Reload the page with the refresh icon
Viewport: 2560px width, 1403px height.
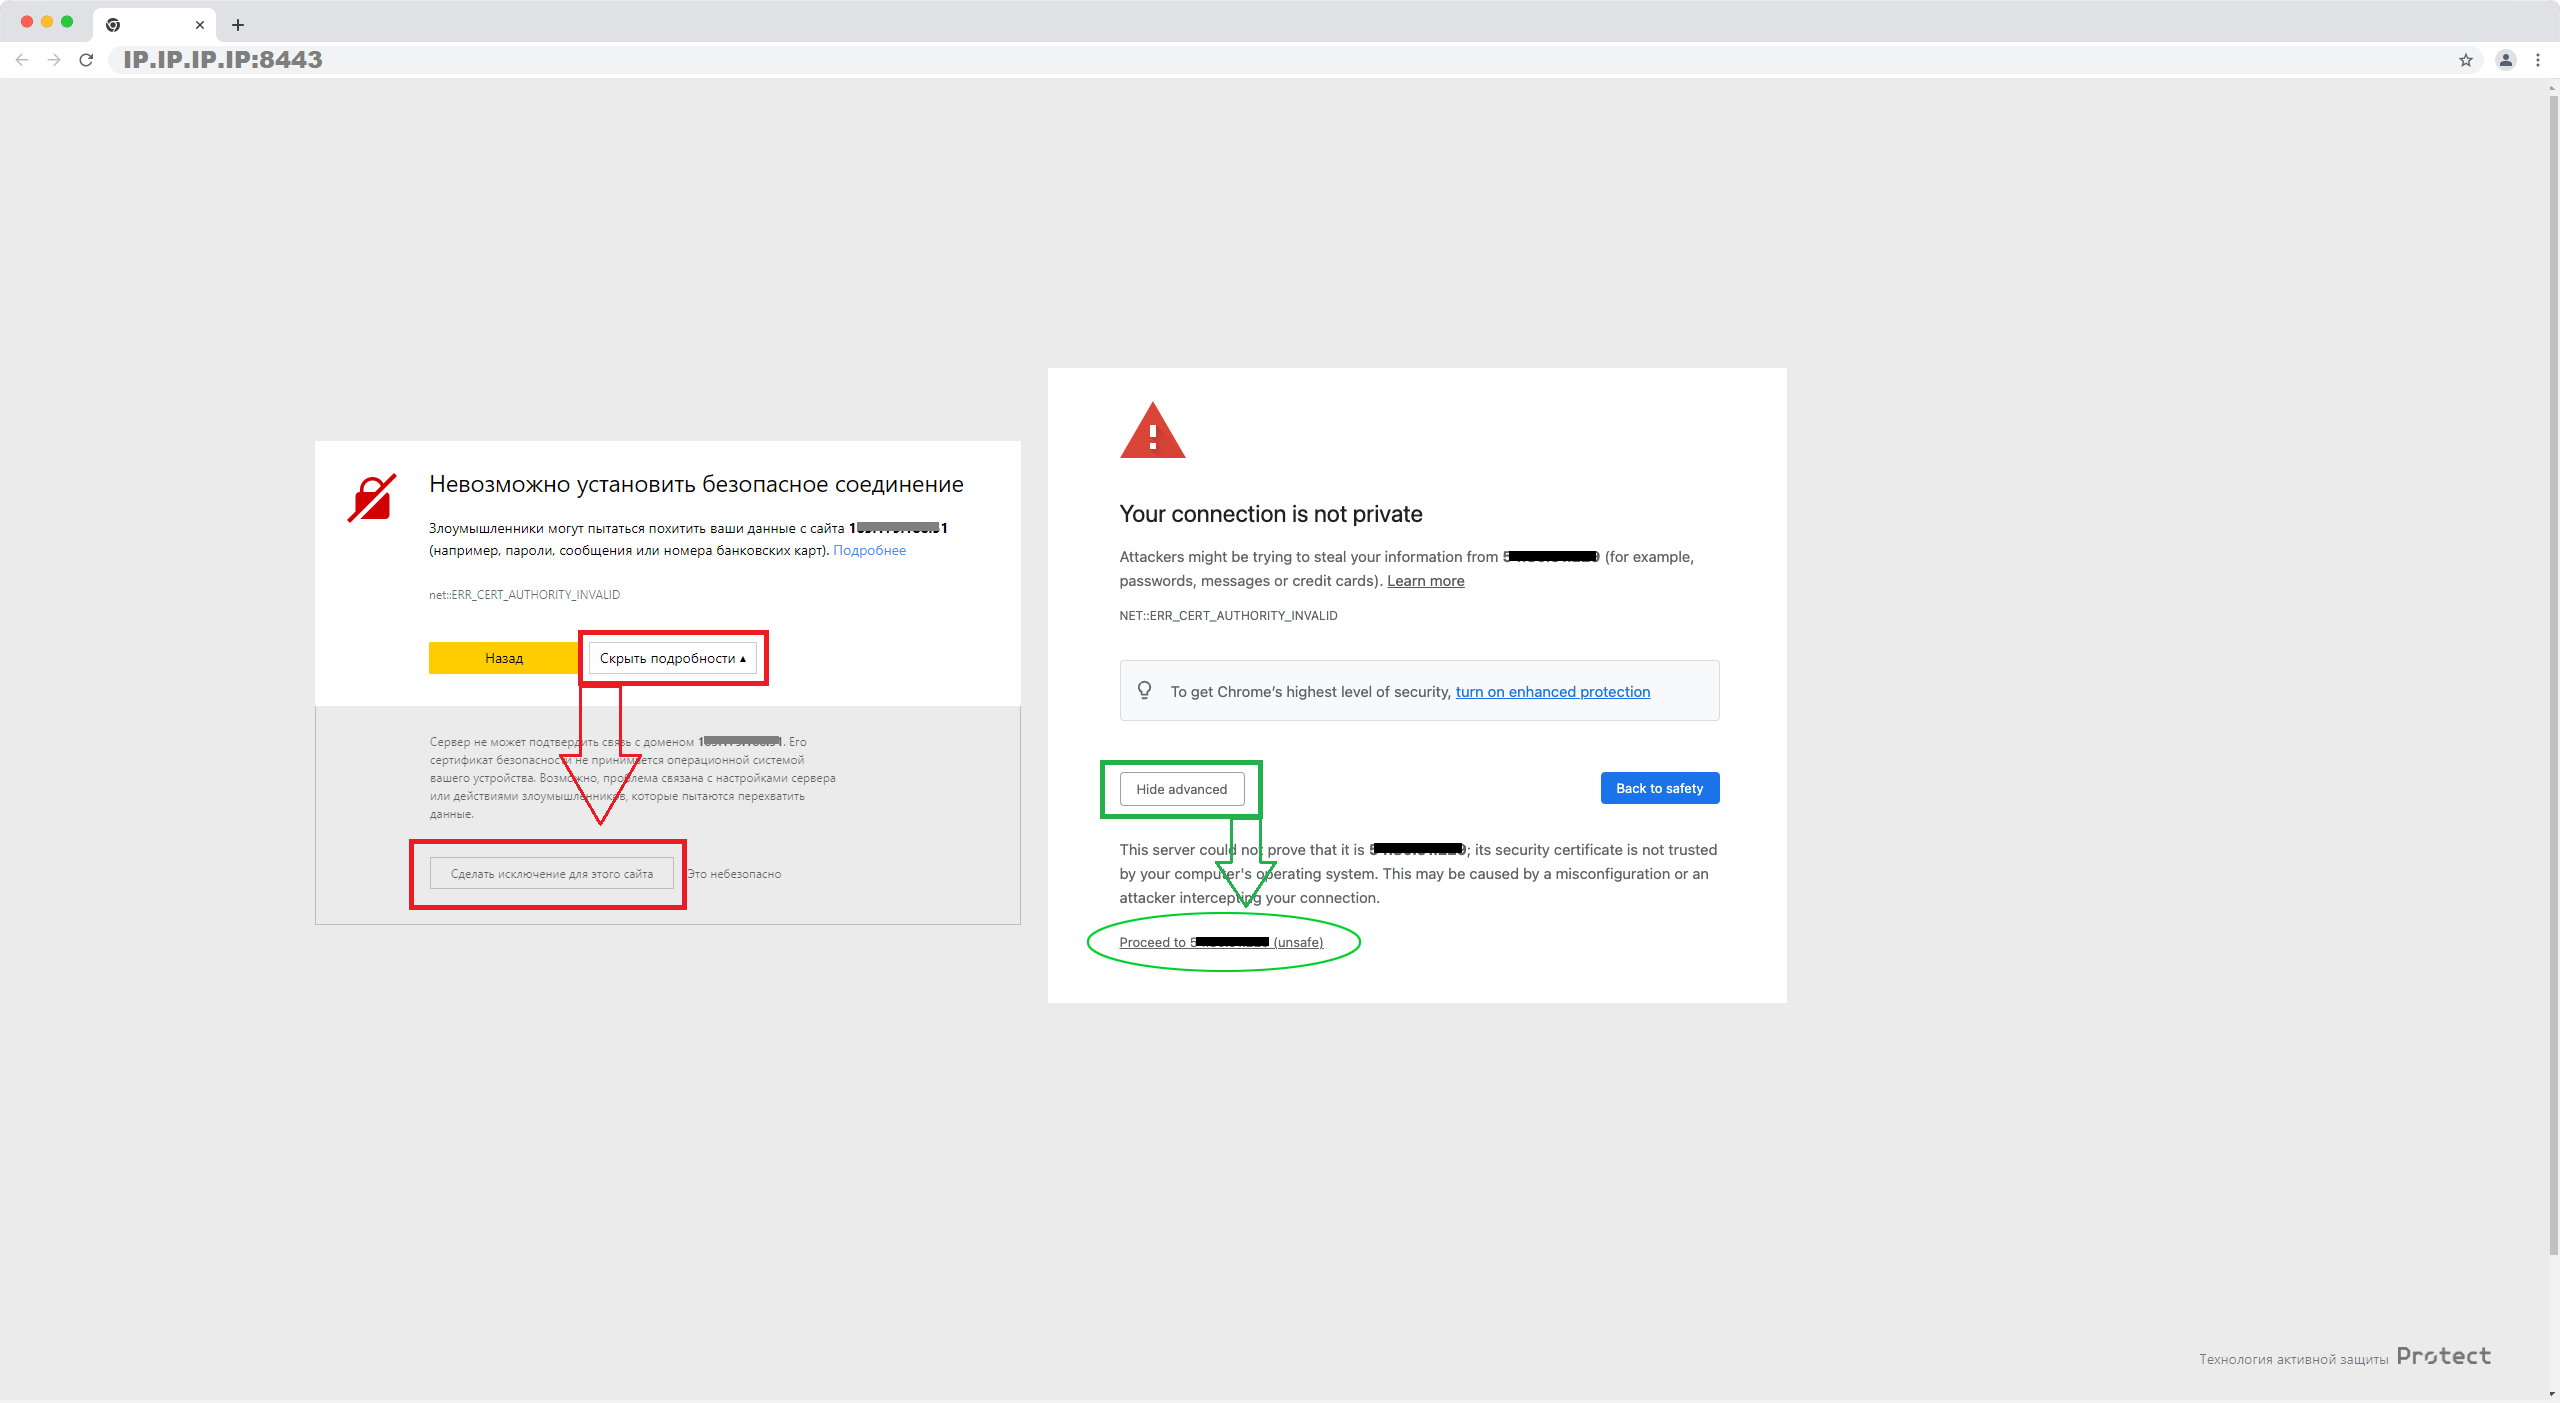click(x=86, y=60)
